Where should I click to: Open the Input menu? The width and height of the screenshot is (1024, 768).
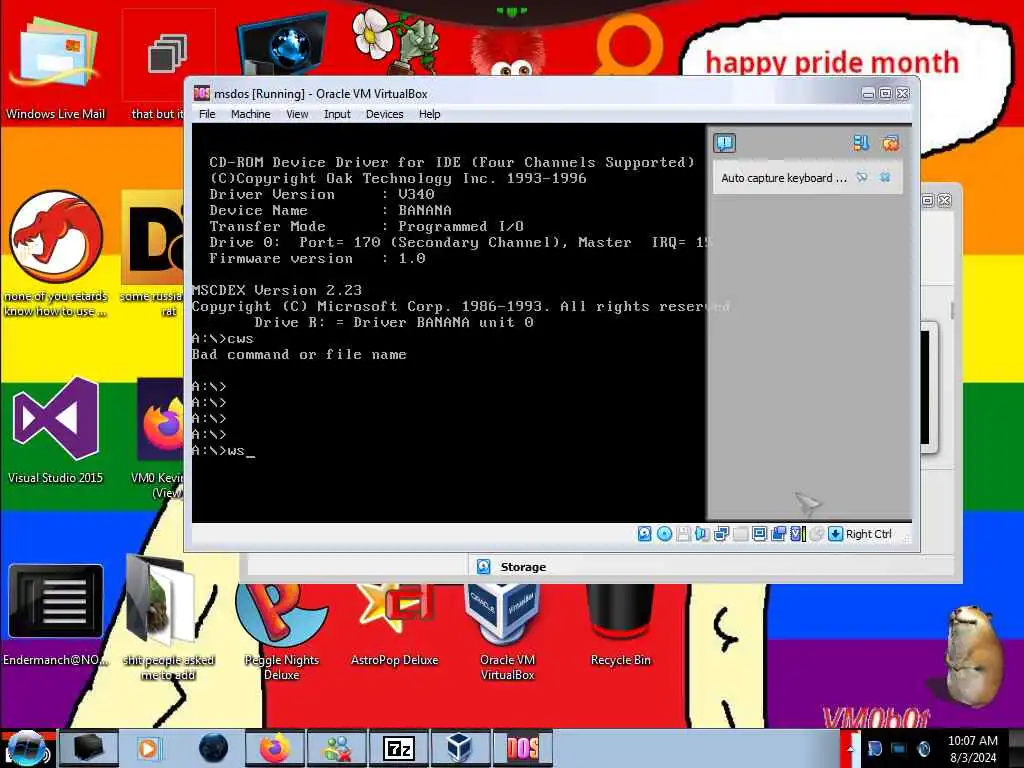(337, 114)
